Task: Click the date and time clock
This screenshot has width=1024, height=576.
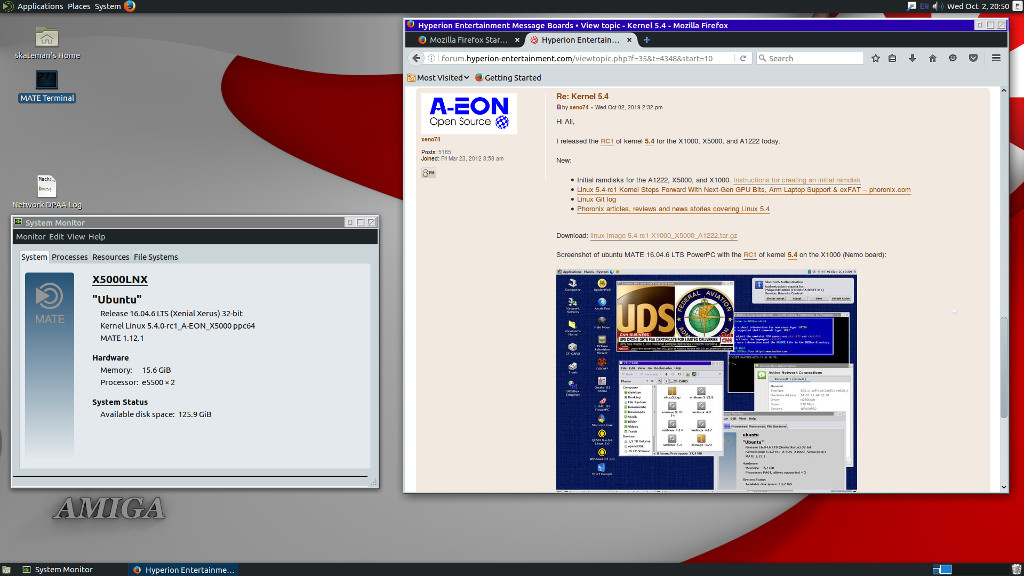Action: click(978, 6)
